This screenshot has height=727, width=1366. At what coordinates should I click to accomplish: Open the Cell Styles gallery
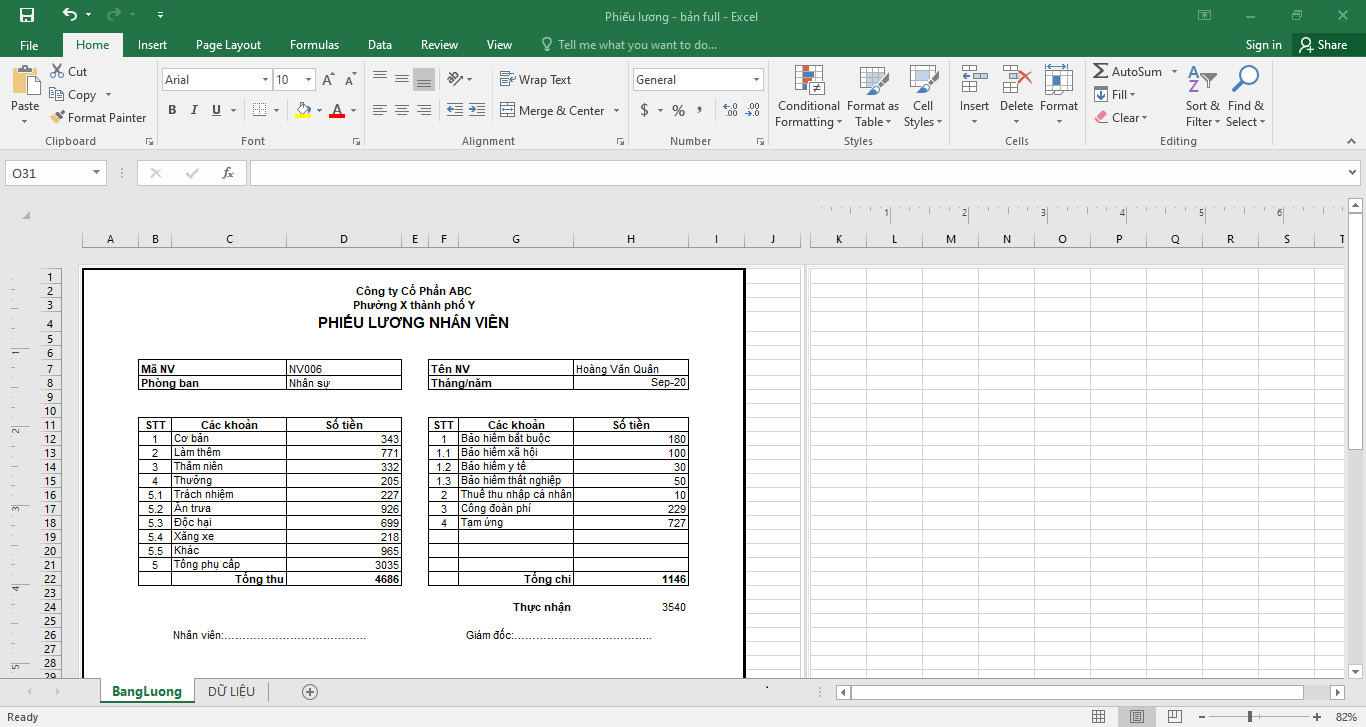point(923,97)
